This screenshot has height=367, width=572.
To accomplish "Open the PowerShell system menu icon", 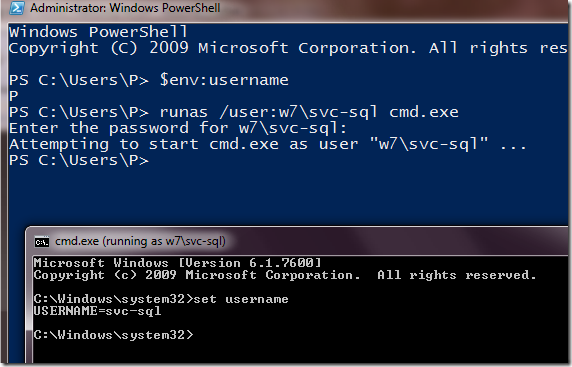I will (x=17, y=8).
